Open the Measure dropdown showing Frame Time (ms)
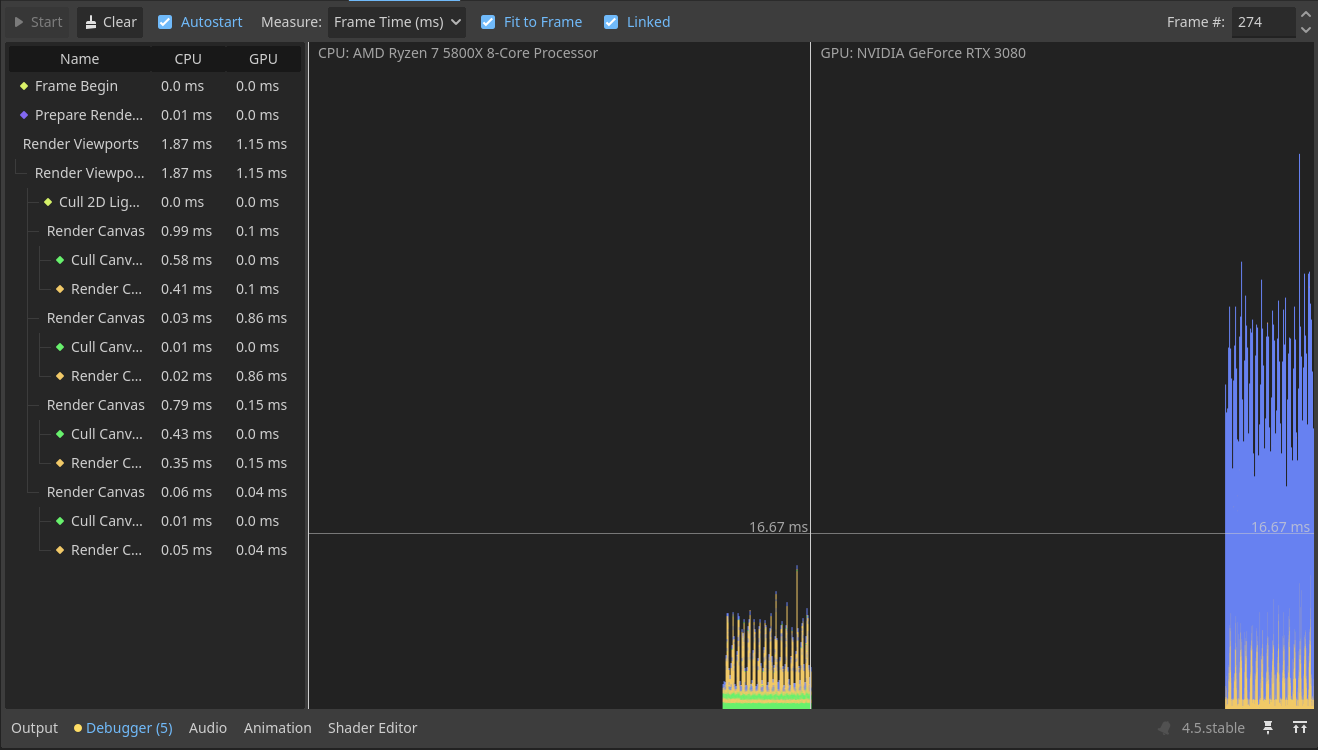Viewport: 1318px width, 750px height. (397, 22)
